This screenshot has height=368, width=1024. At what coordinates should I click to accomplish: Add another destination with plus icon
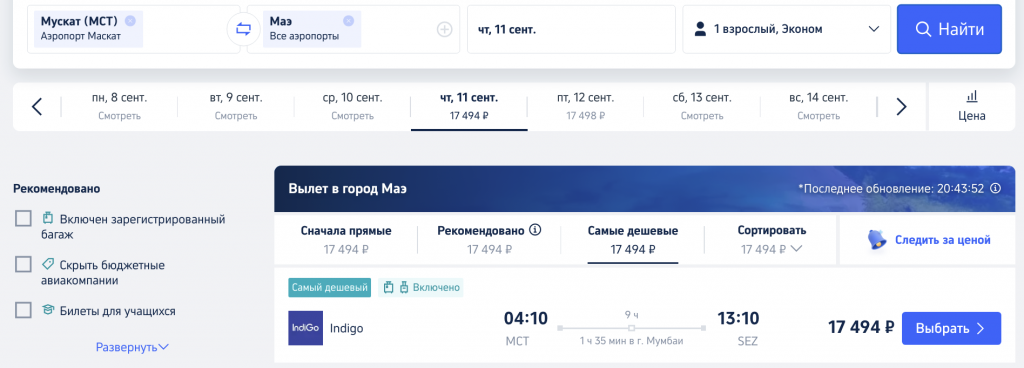[445, 29]
